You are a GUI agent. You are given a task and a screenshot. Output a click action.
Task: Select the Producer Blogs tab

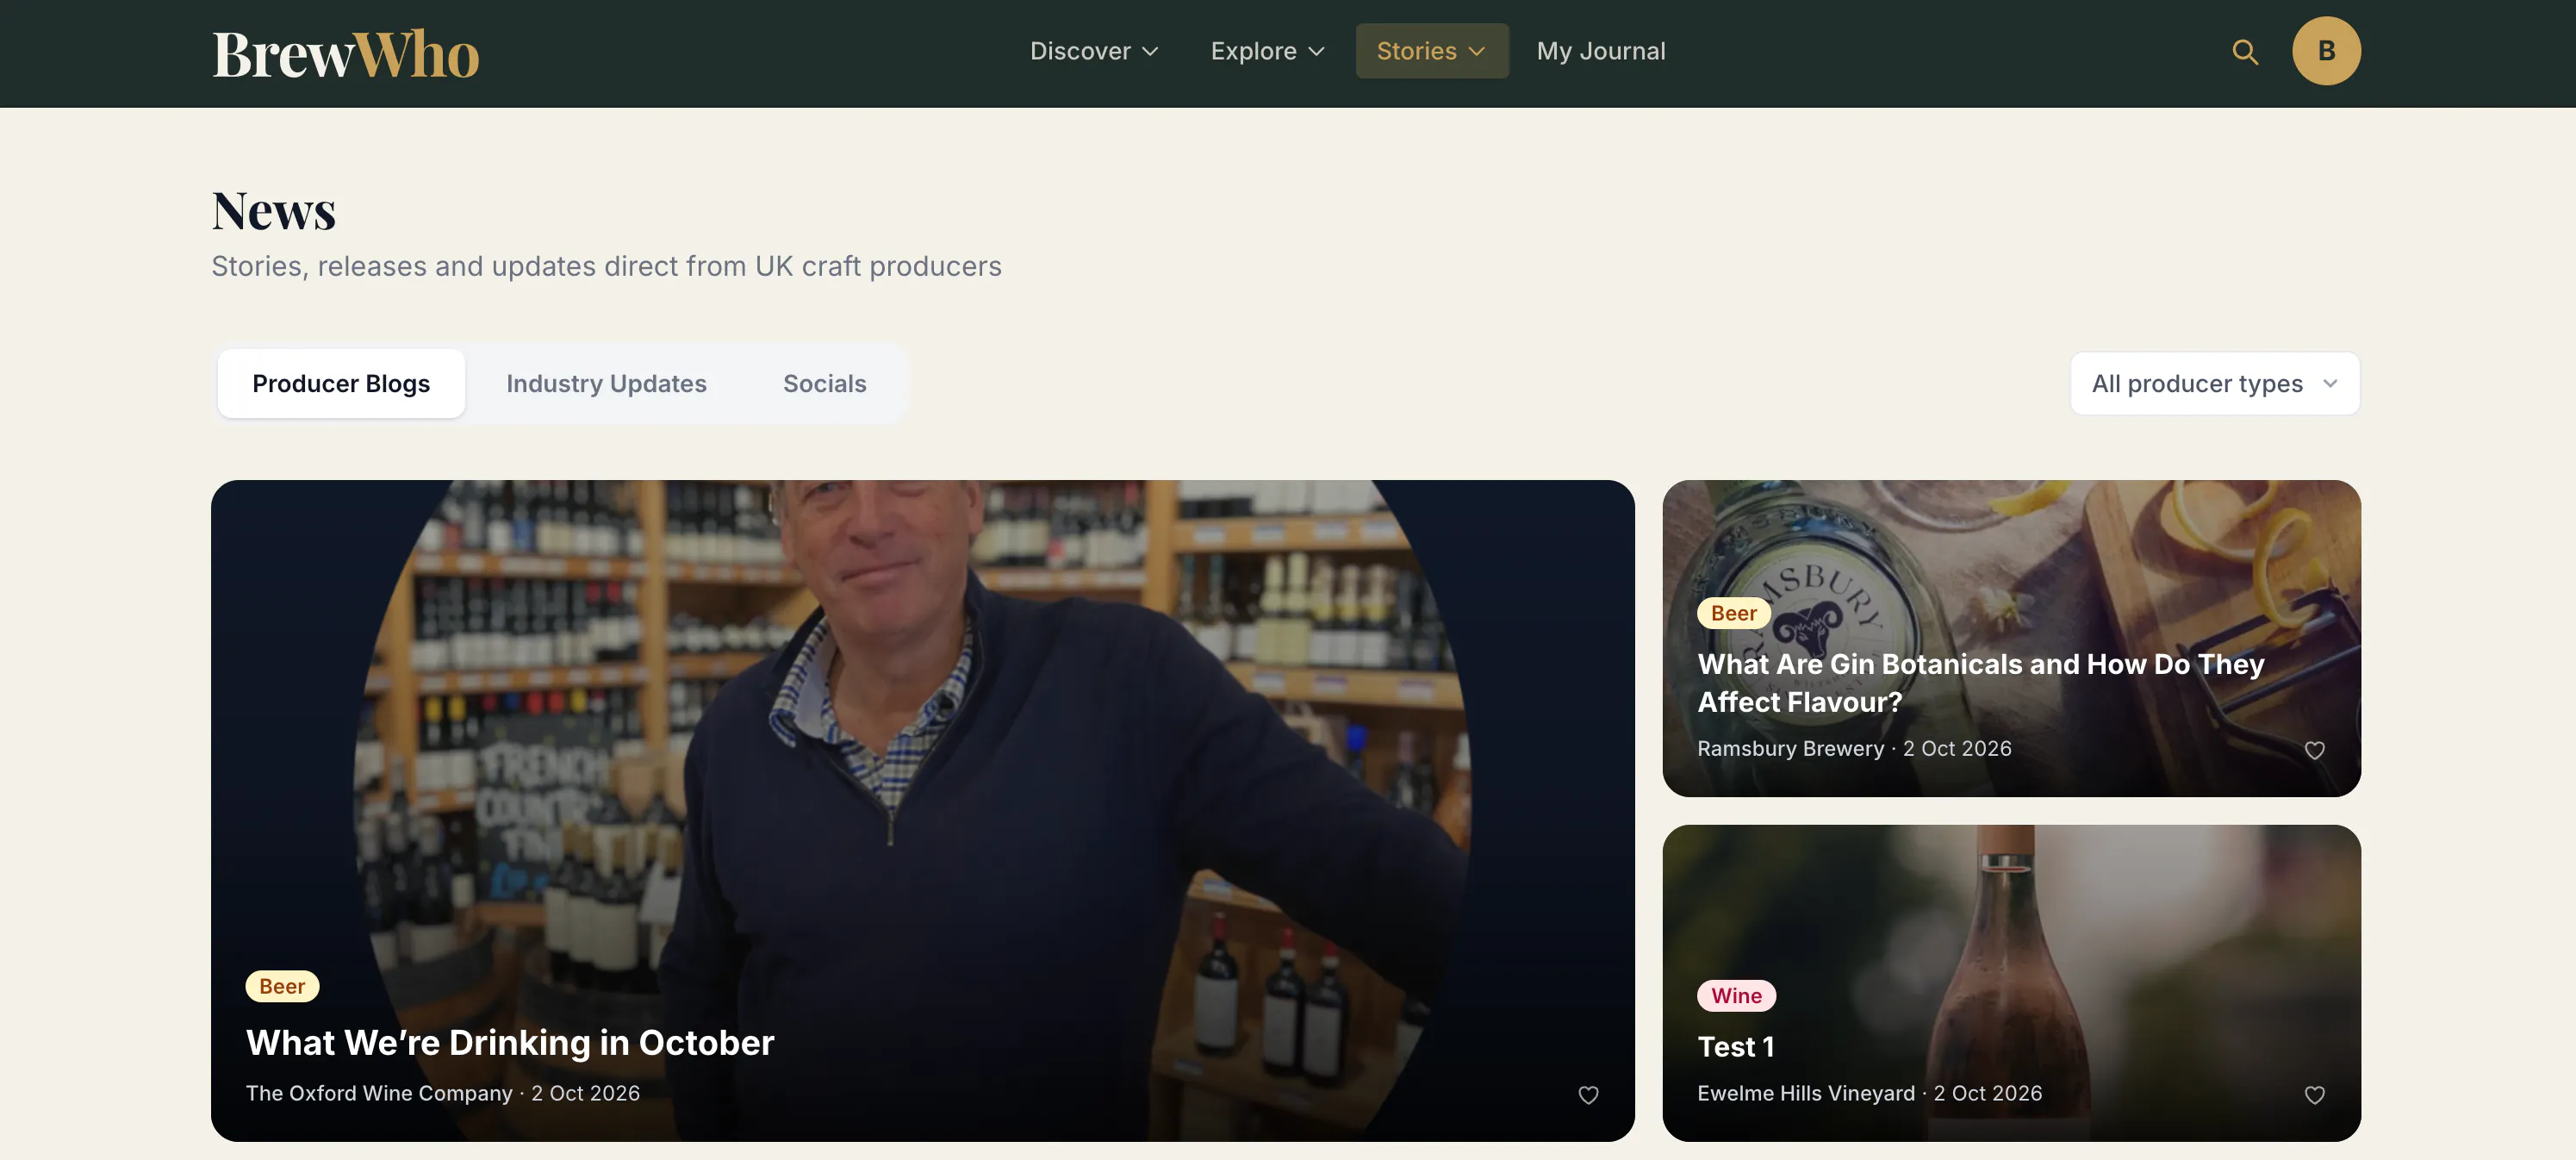coord(341,384)
